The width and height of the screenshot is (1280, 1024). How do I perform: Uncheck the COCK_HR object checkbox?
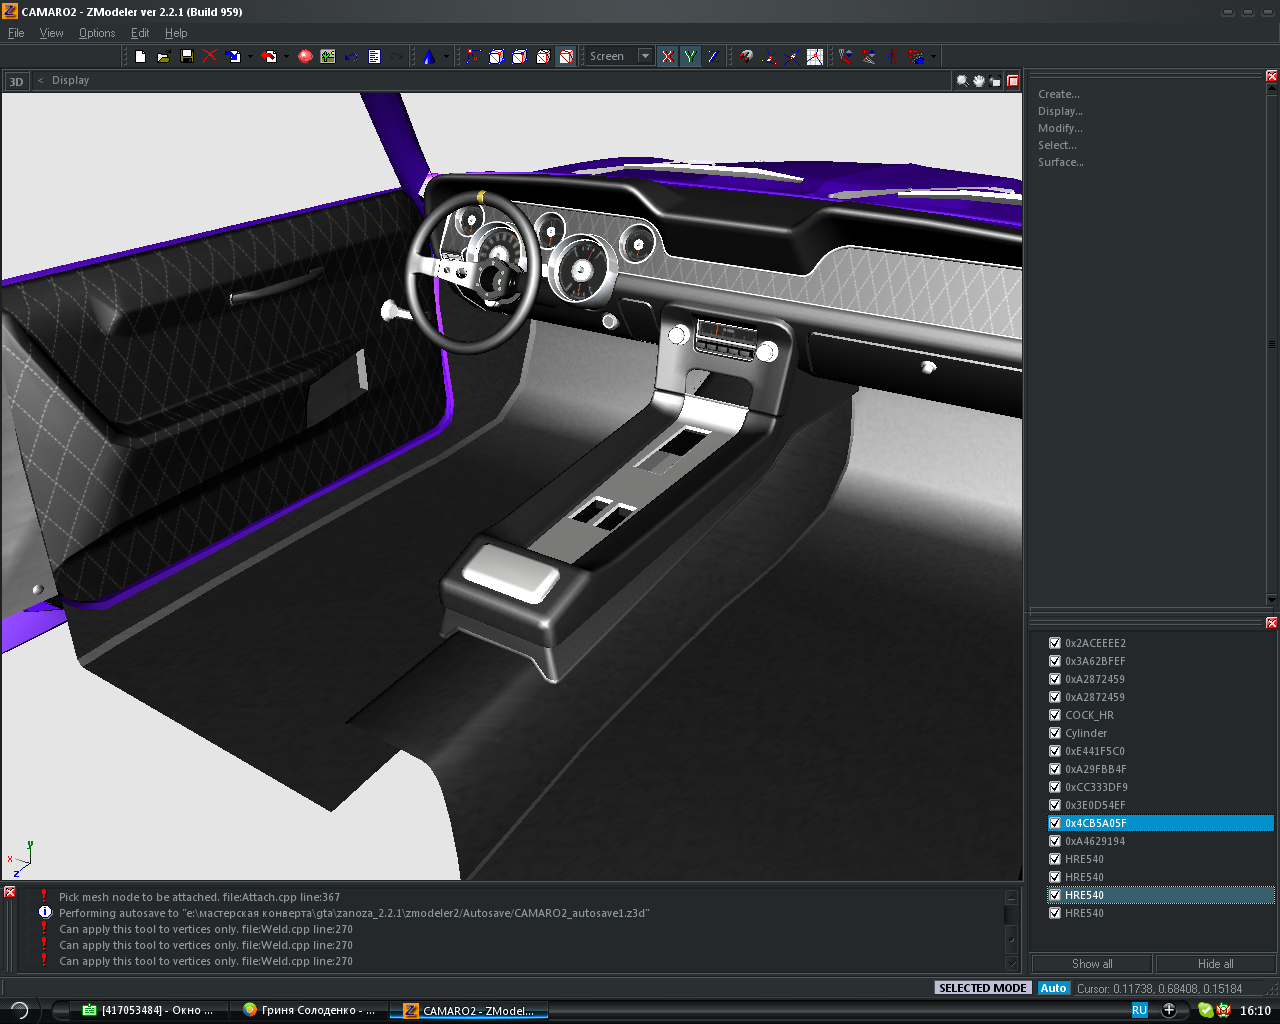1055,715
